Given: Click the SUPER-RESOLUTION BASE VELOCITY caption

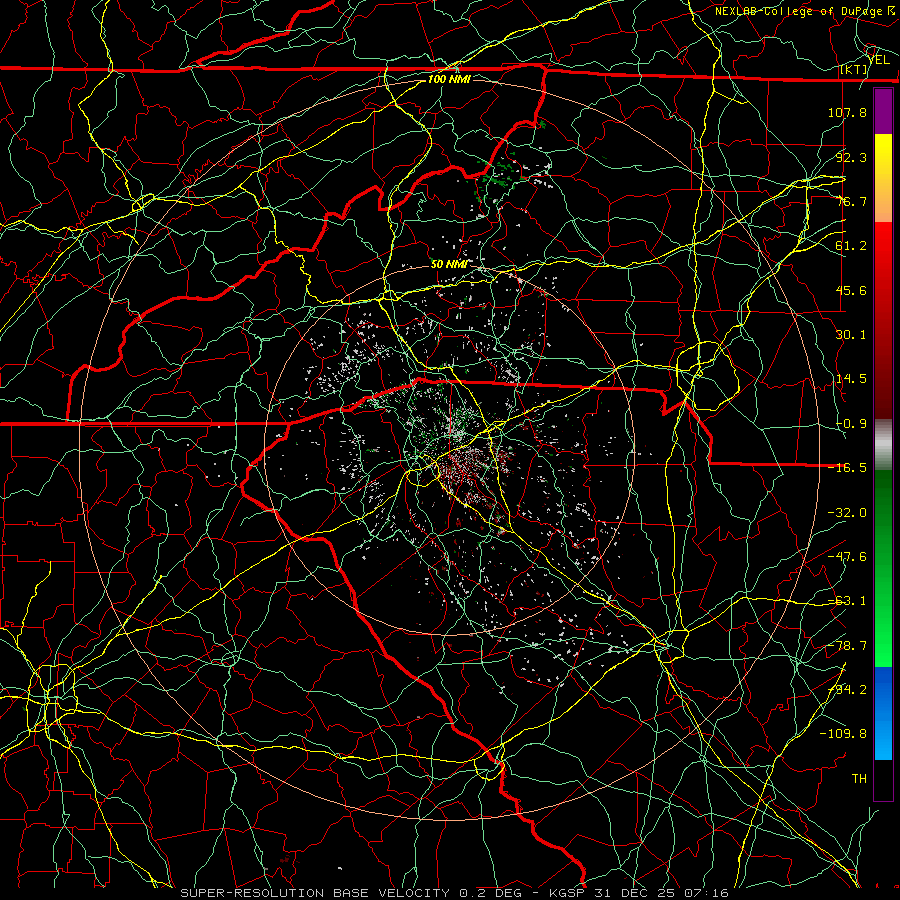Looking at the screenshot, I should [315, 893].
